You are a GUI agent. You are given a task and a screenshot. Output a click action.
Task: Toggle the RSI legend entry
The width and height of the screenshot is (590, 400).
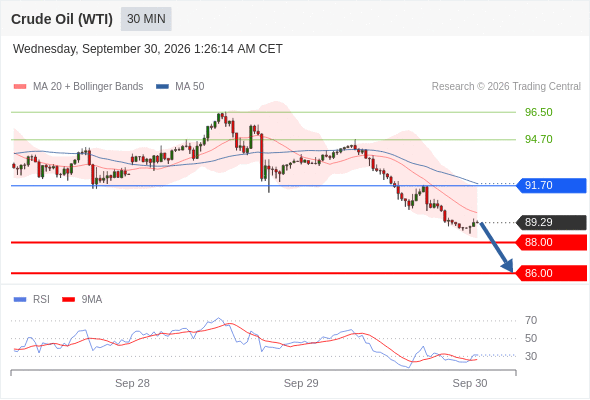32,300
